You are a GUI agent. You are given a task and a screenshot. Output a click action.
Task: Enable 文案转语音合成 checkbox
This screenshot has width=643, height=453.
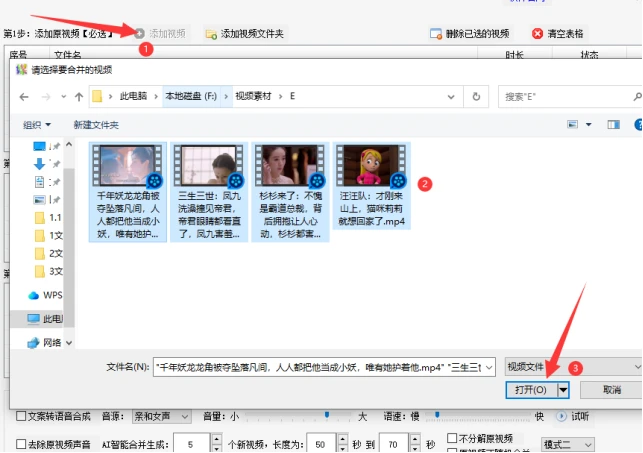point(21,417)
